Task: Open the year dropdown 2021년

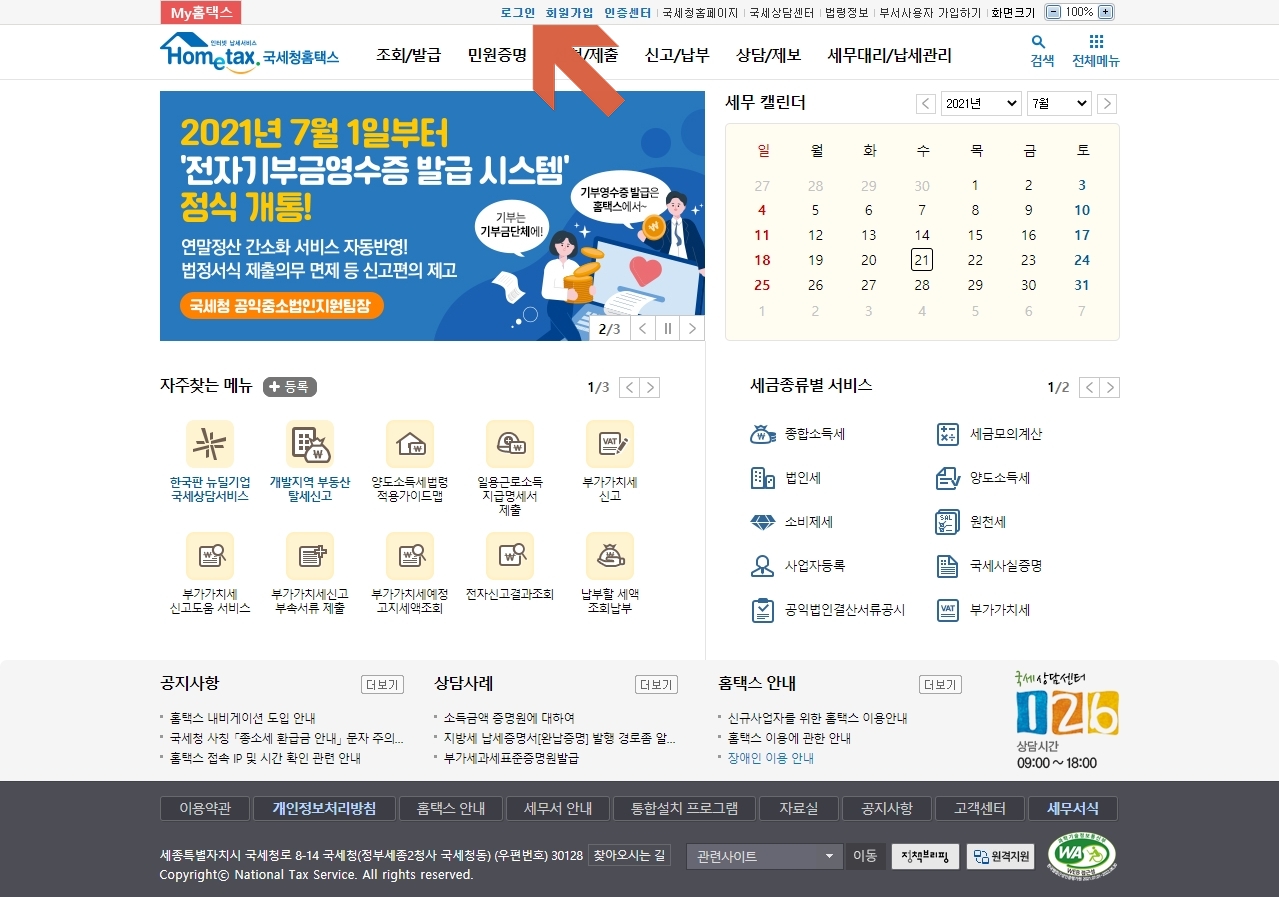Action: (x=981, y=103)
